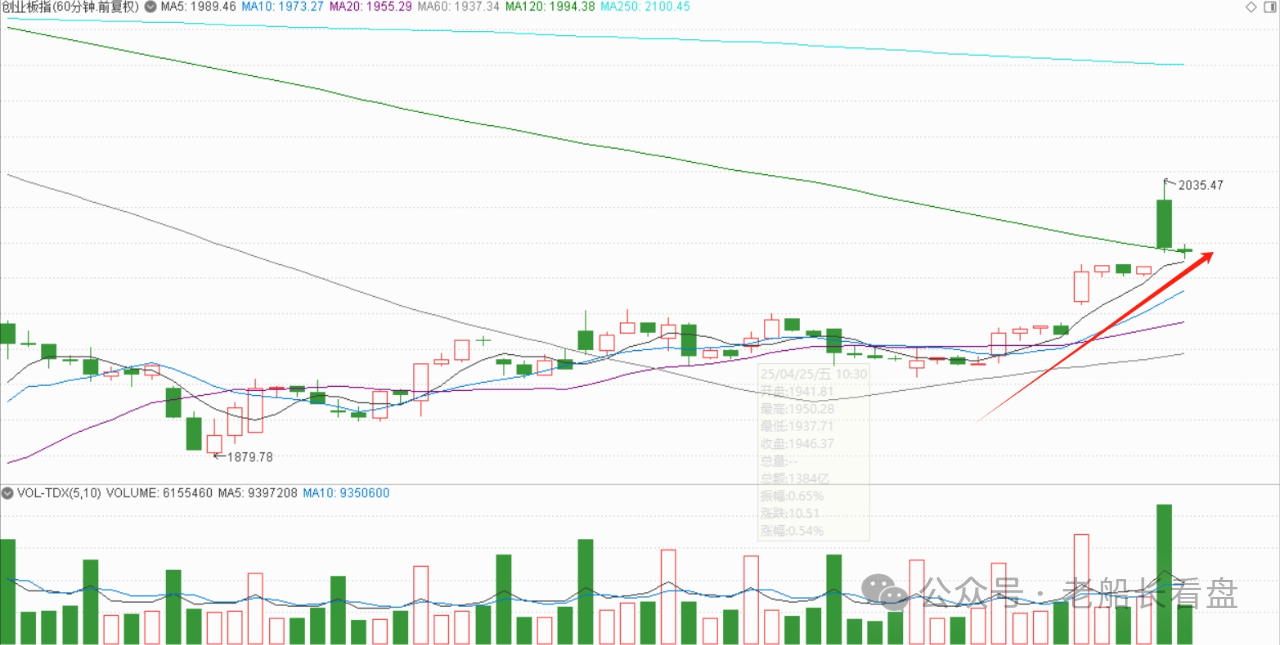
Task: Click the diamond icon at top right
Action: click(1251, 7)
